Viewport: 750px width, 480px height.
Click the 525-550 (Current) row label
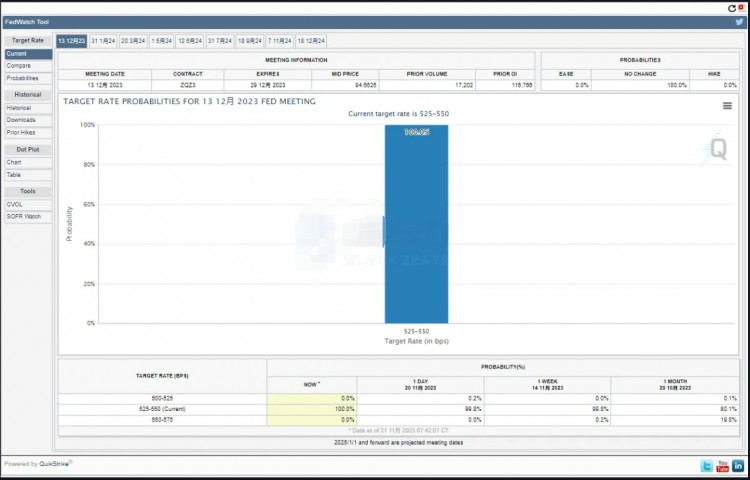pos(162,409)
